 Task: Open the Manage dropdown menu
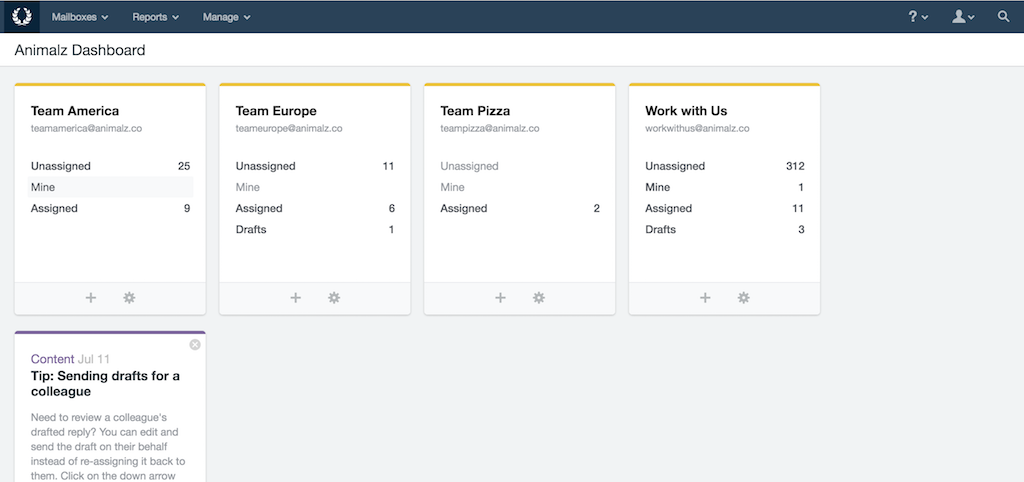[226, 17]
